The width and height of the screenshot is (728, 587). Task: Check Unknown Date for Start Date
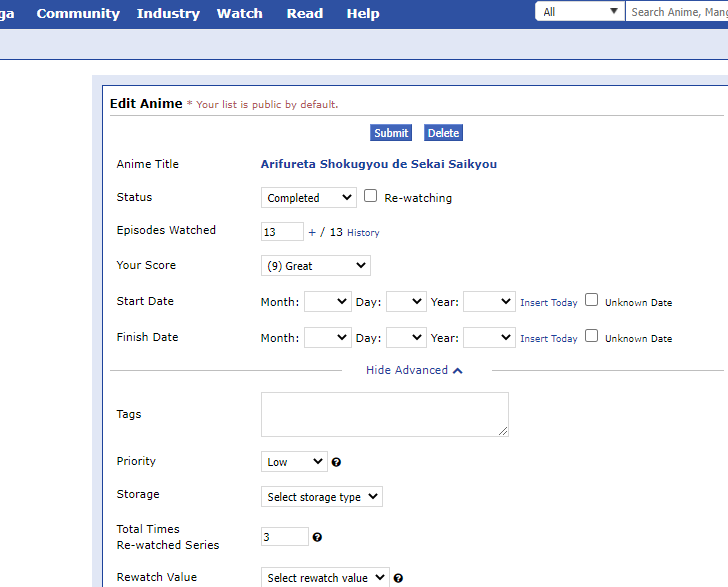point(592,300)
